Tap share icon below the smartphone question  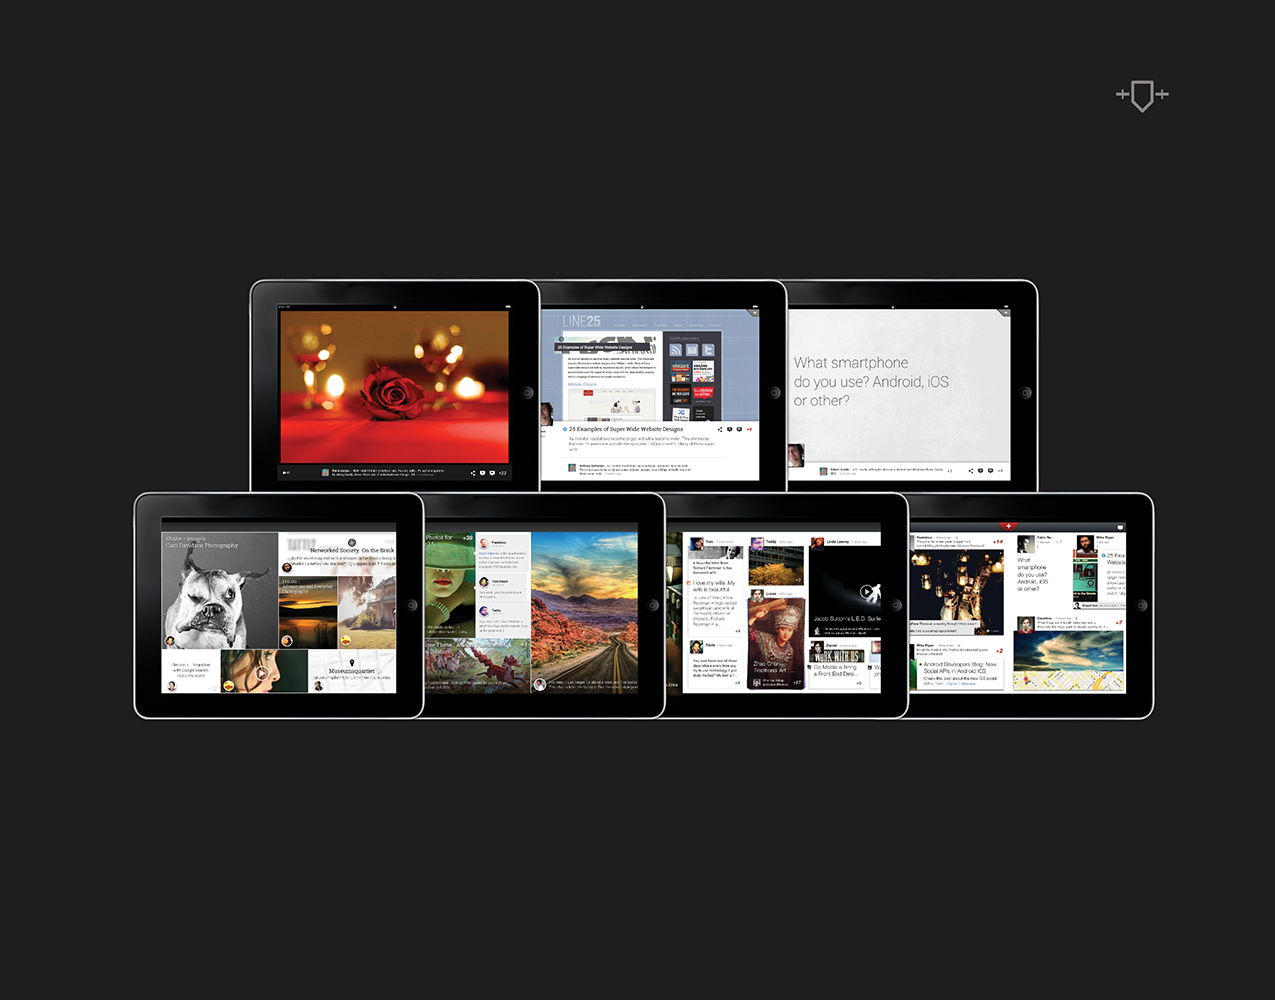(x=970, y=470)
